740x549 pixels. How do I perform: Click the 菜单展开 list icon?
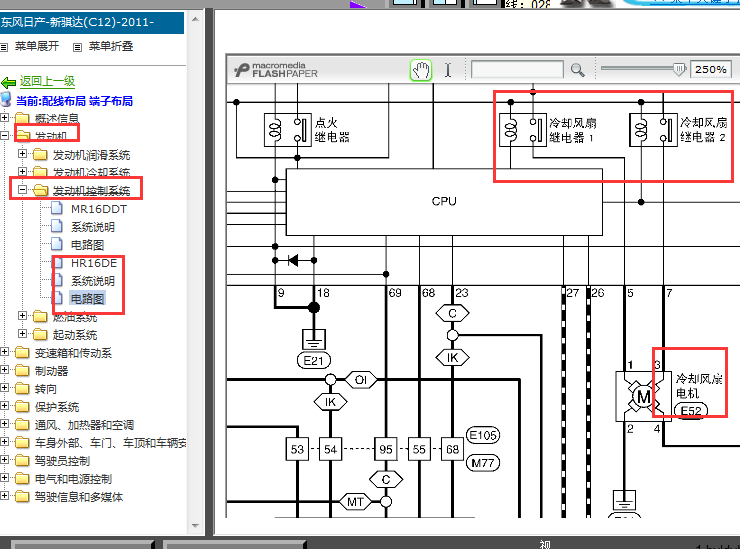tap(4, 47)
